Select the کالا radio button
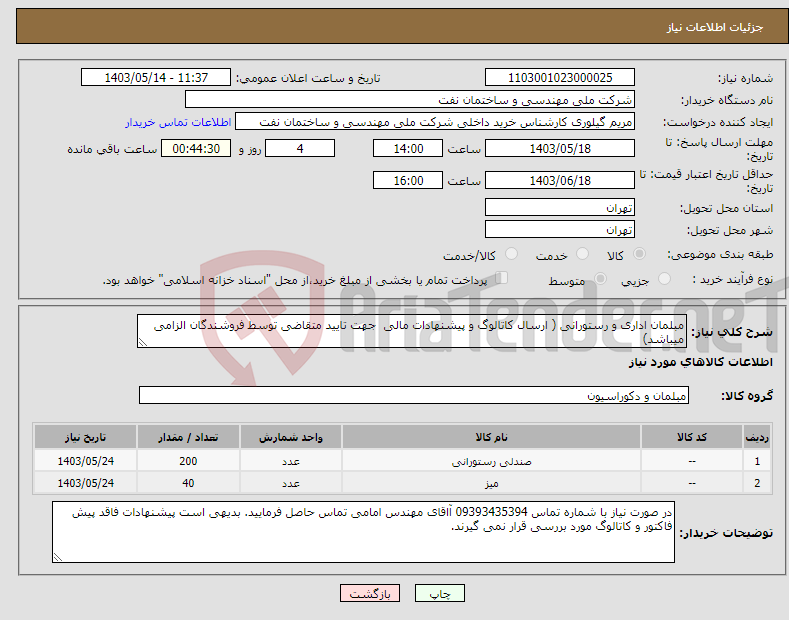The image size is (789, 620). (x=639, y=254)
